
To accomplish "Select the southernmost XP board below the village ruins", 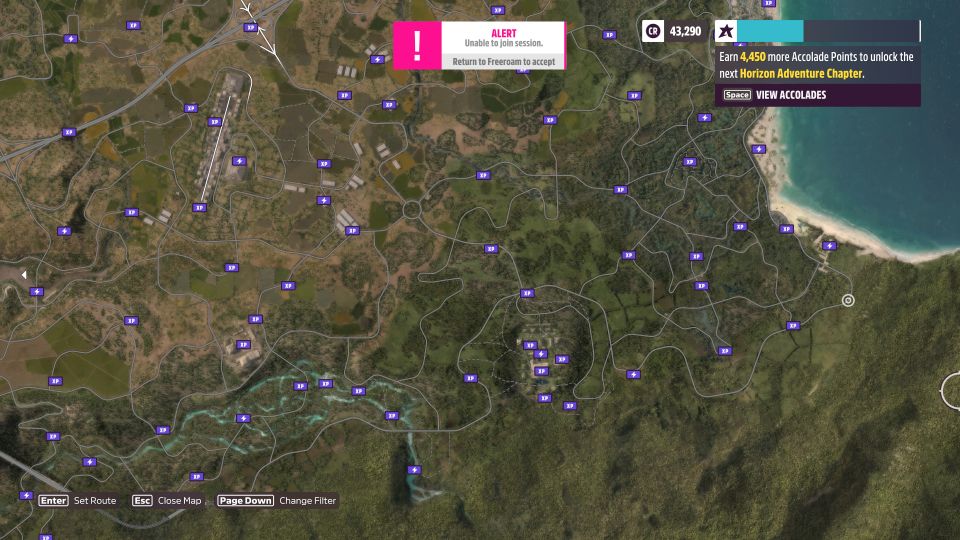I will (x=569, y=406).
